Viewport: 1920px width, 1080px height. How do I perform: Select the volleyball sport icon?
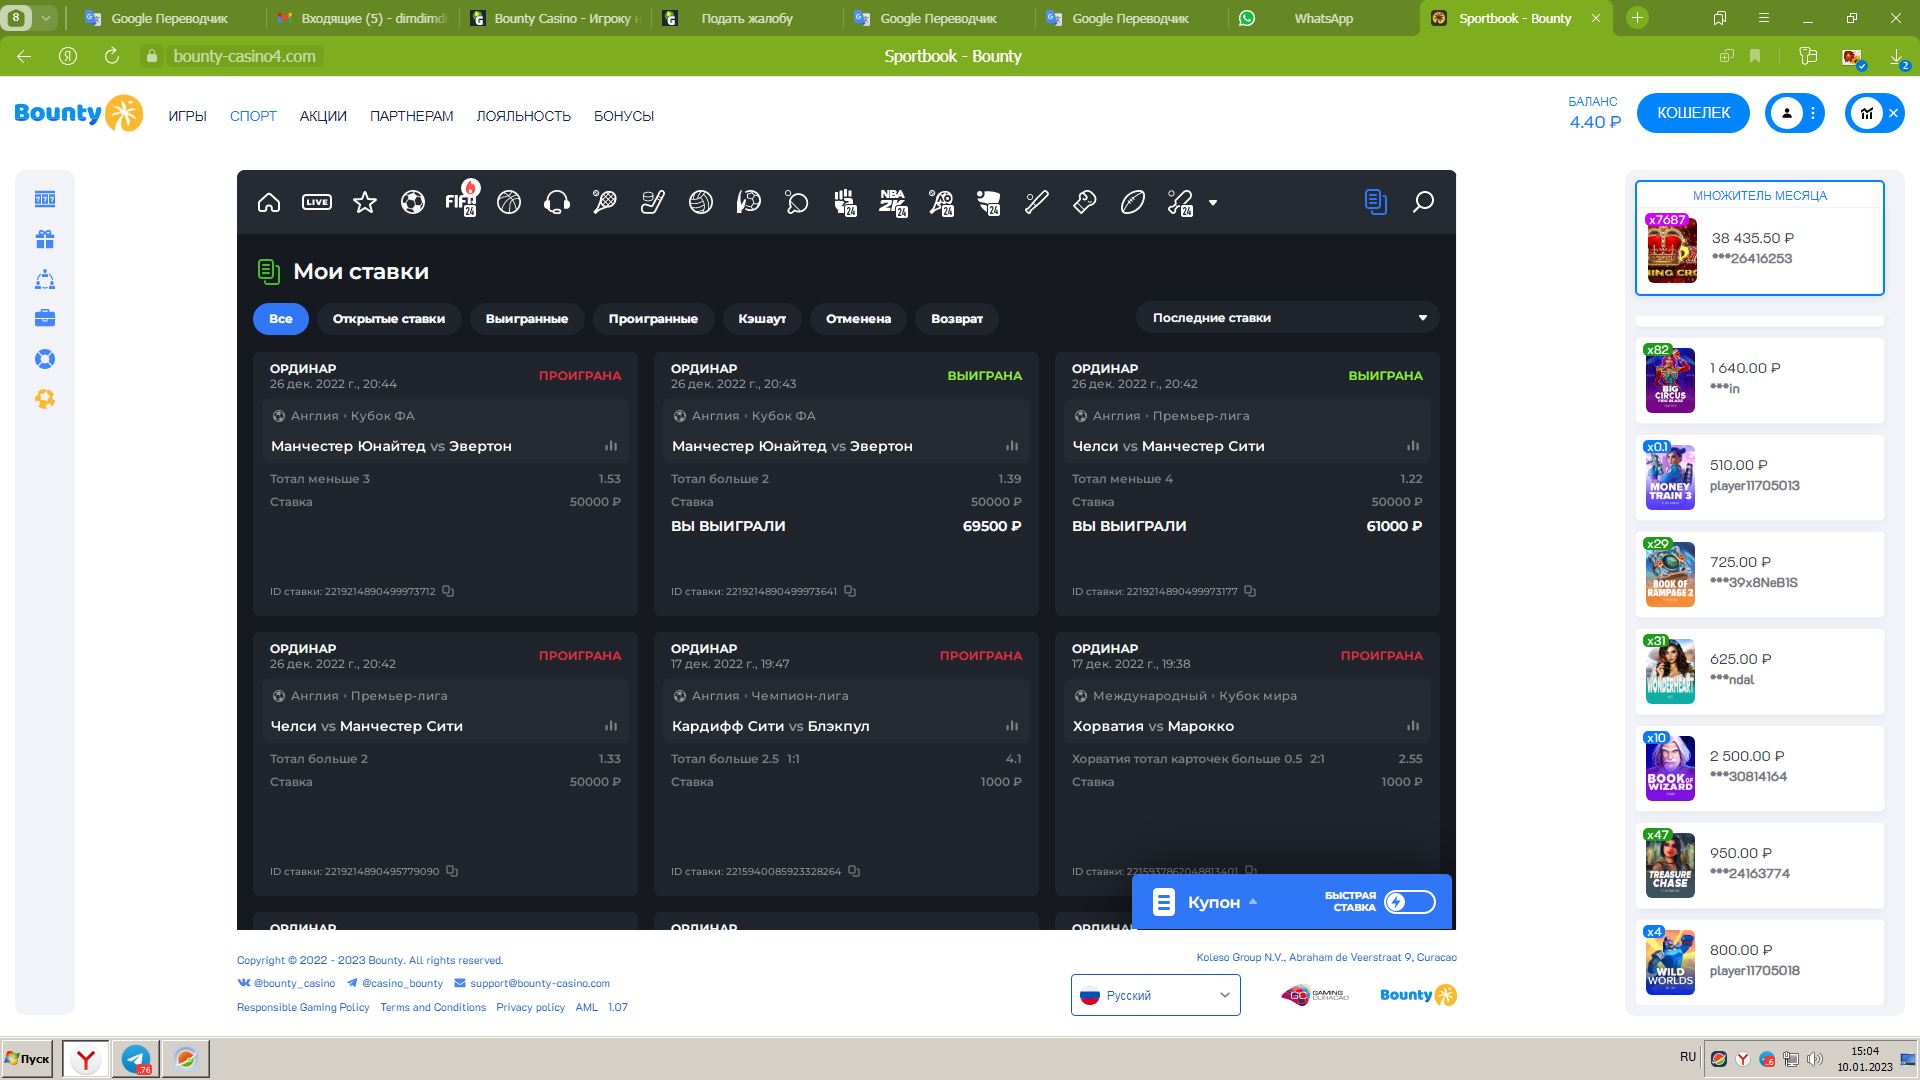pos(701,203)
